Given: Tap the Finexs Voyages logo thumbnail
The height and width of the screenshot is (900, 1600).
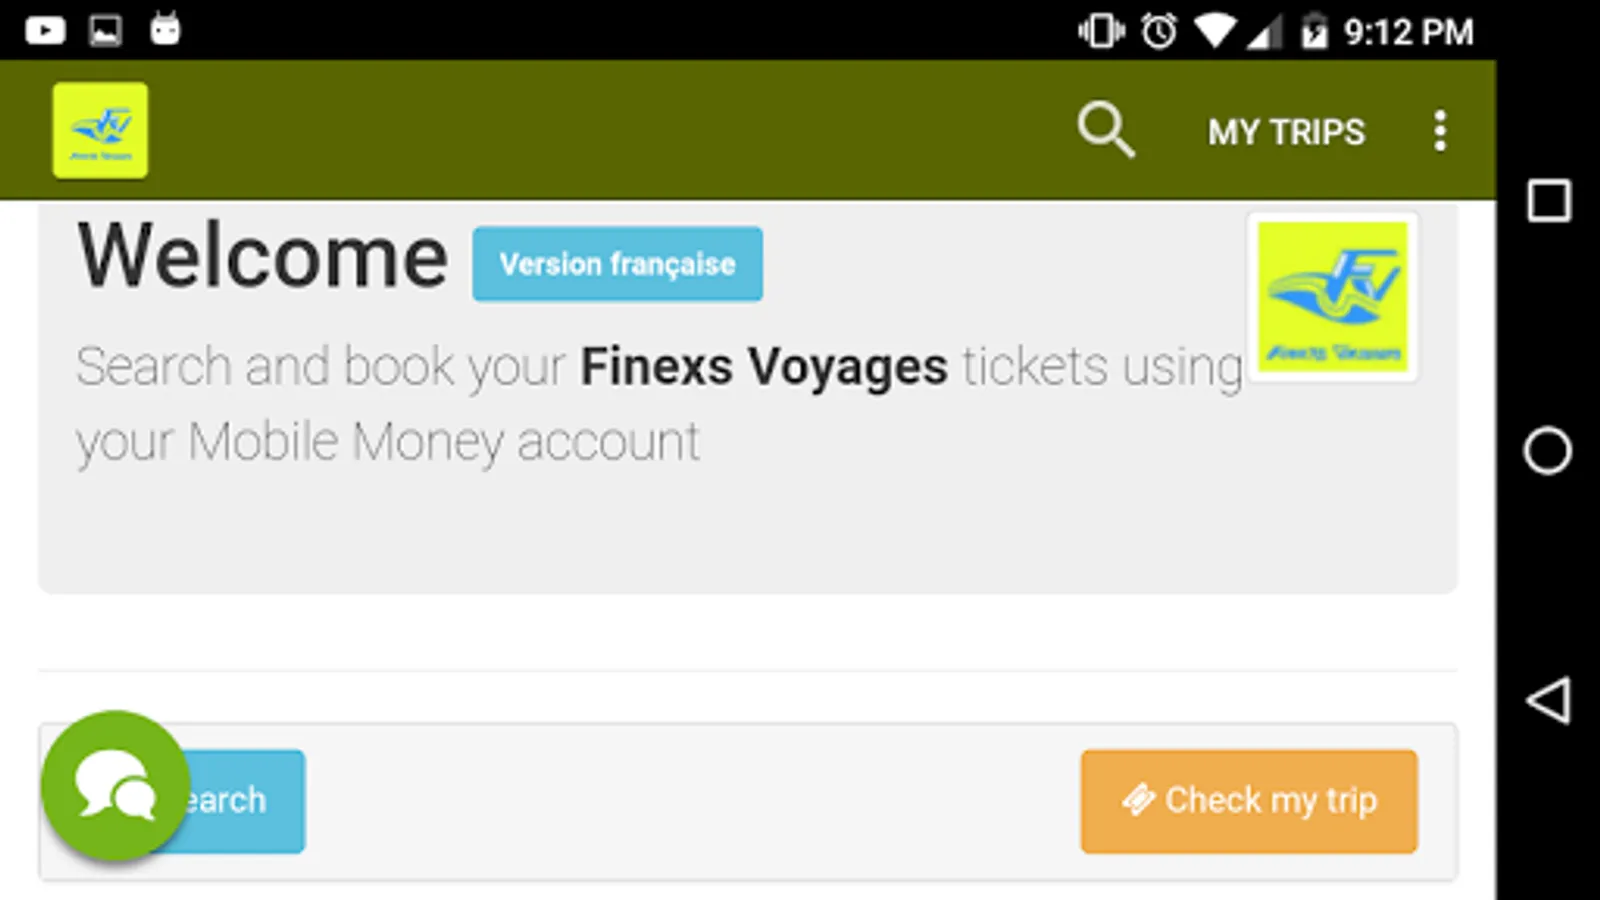Looking at the screenshot, I should [x=1332, y=297].
